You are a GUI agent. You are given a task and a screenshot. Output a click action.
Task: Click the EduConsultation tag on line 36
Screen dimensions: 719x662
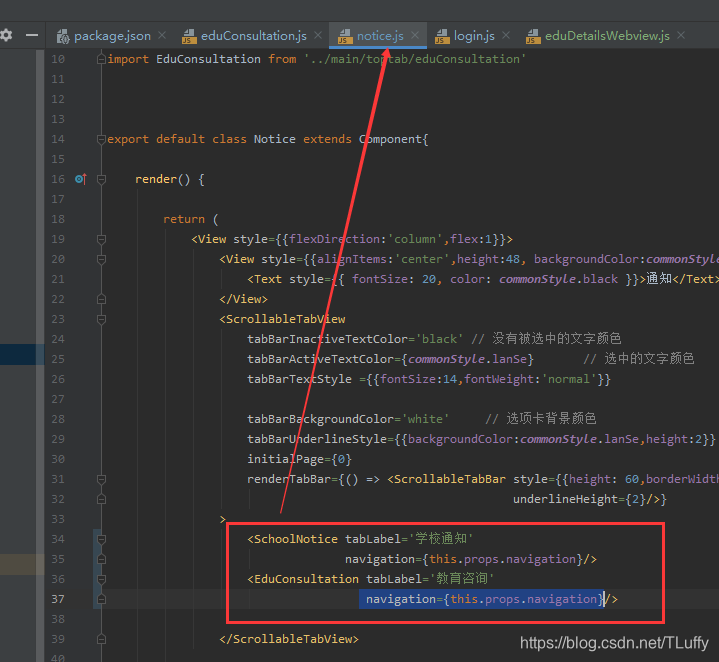pos(303,579)
